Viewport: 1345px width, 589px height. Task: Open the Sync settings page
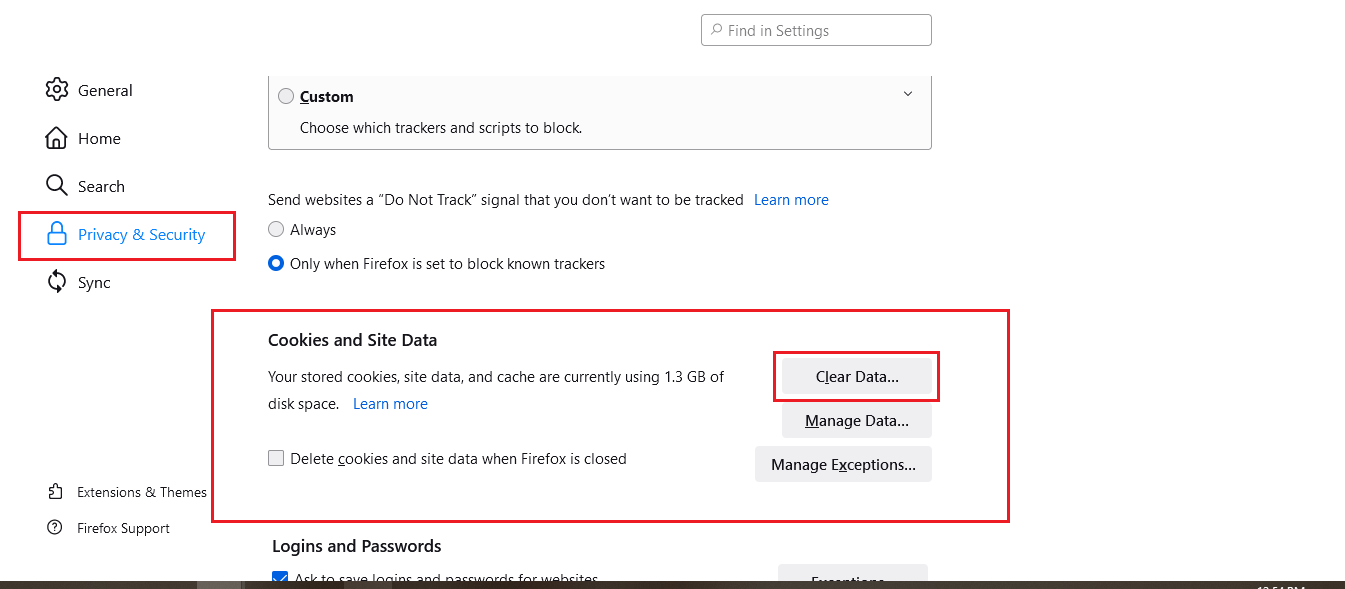click(94, 283)
